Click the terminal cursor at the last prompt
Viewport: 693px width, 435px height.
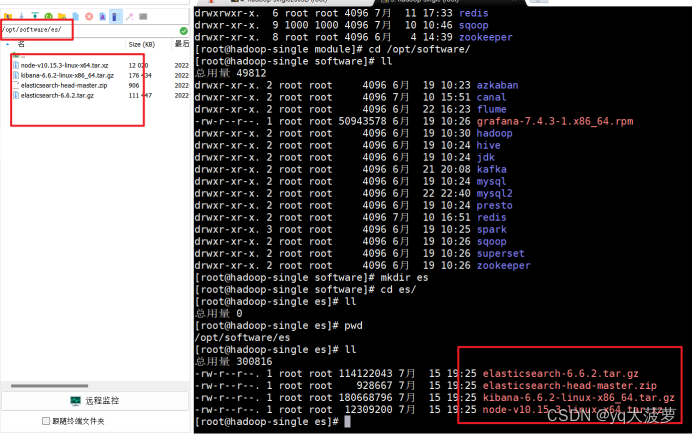click(x=347, y=422)
